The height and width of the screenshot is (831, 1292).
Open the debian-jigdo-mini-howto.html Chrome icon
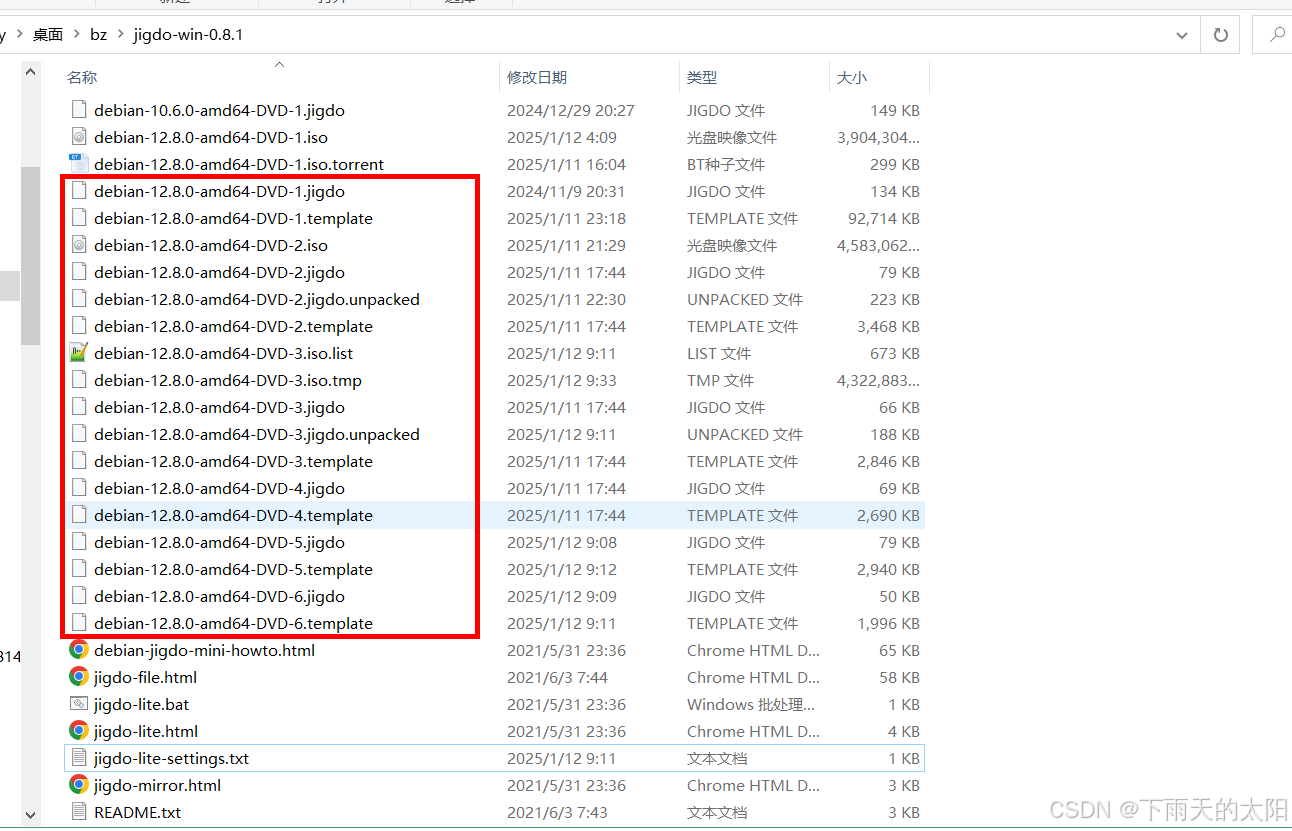(x=79, y=650)
